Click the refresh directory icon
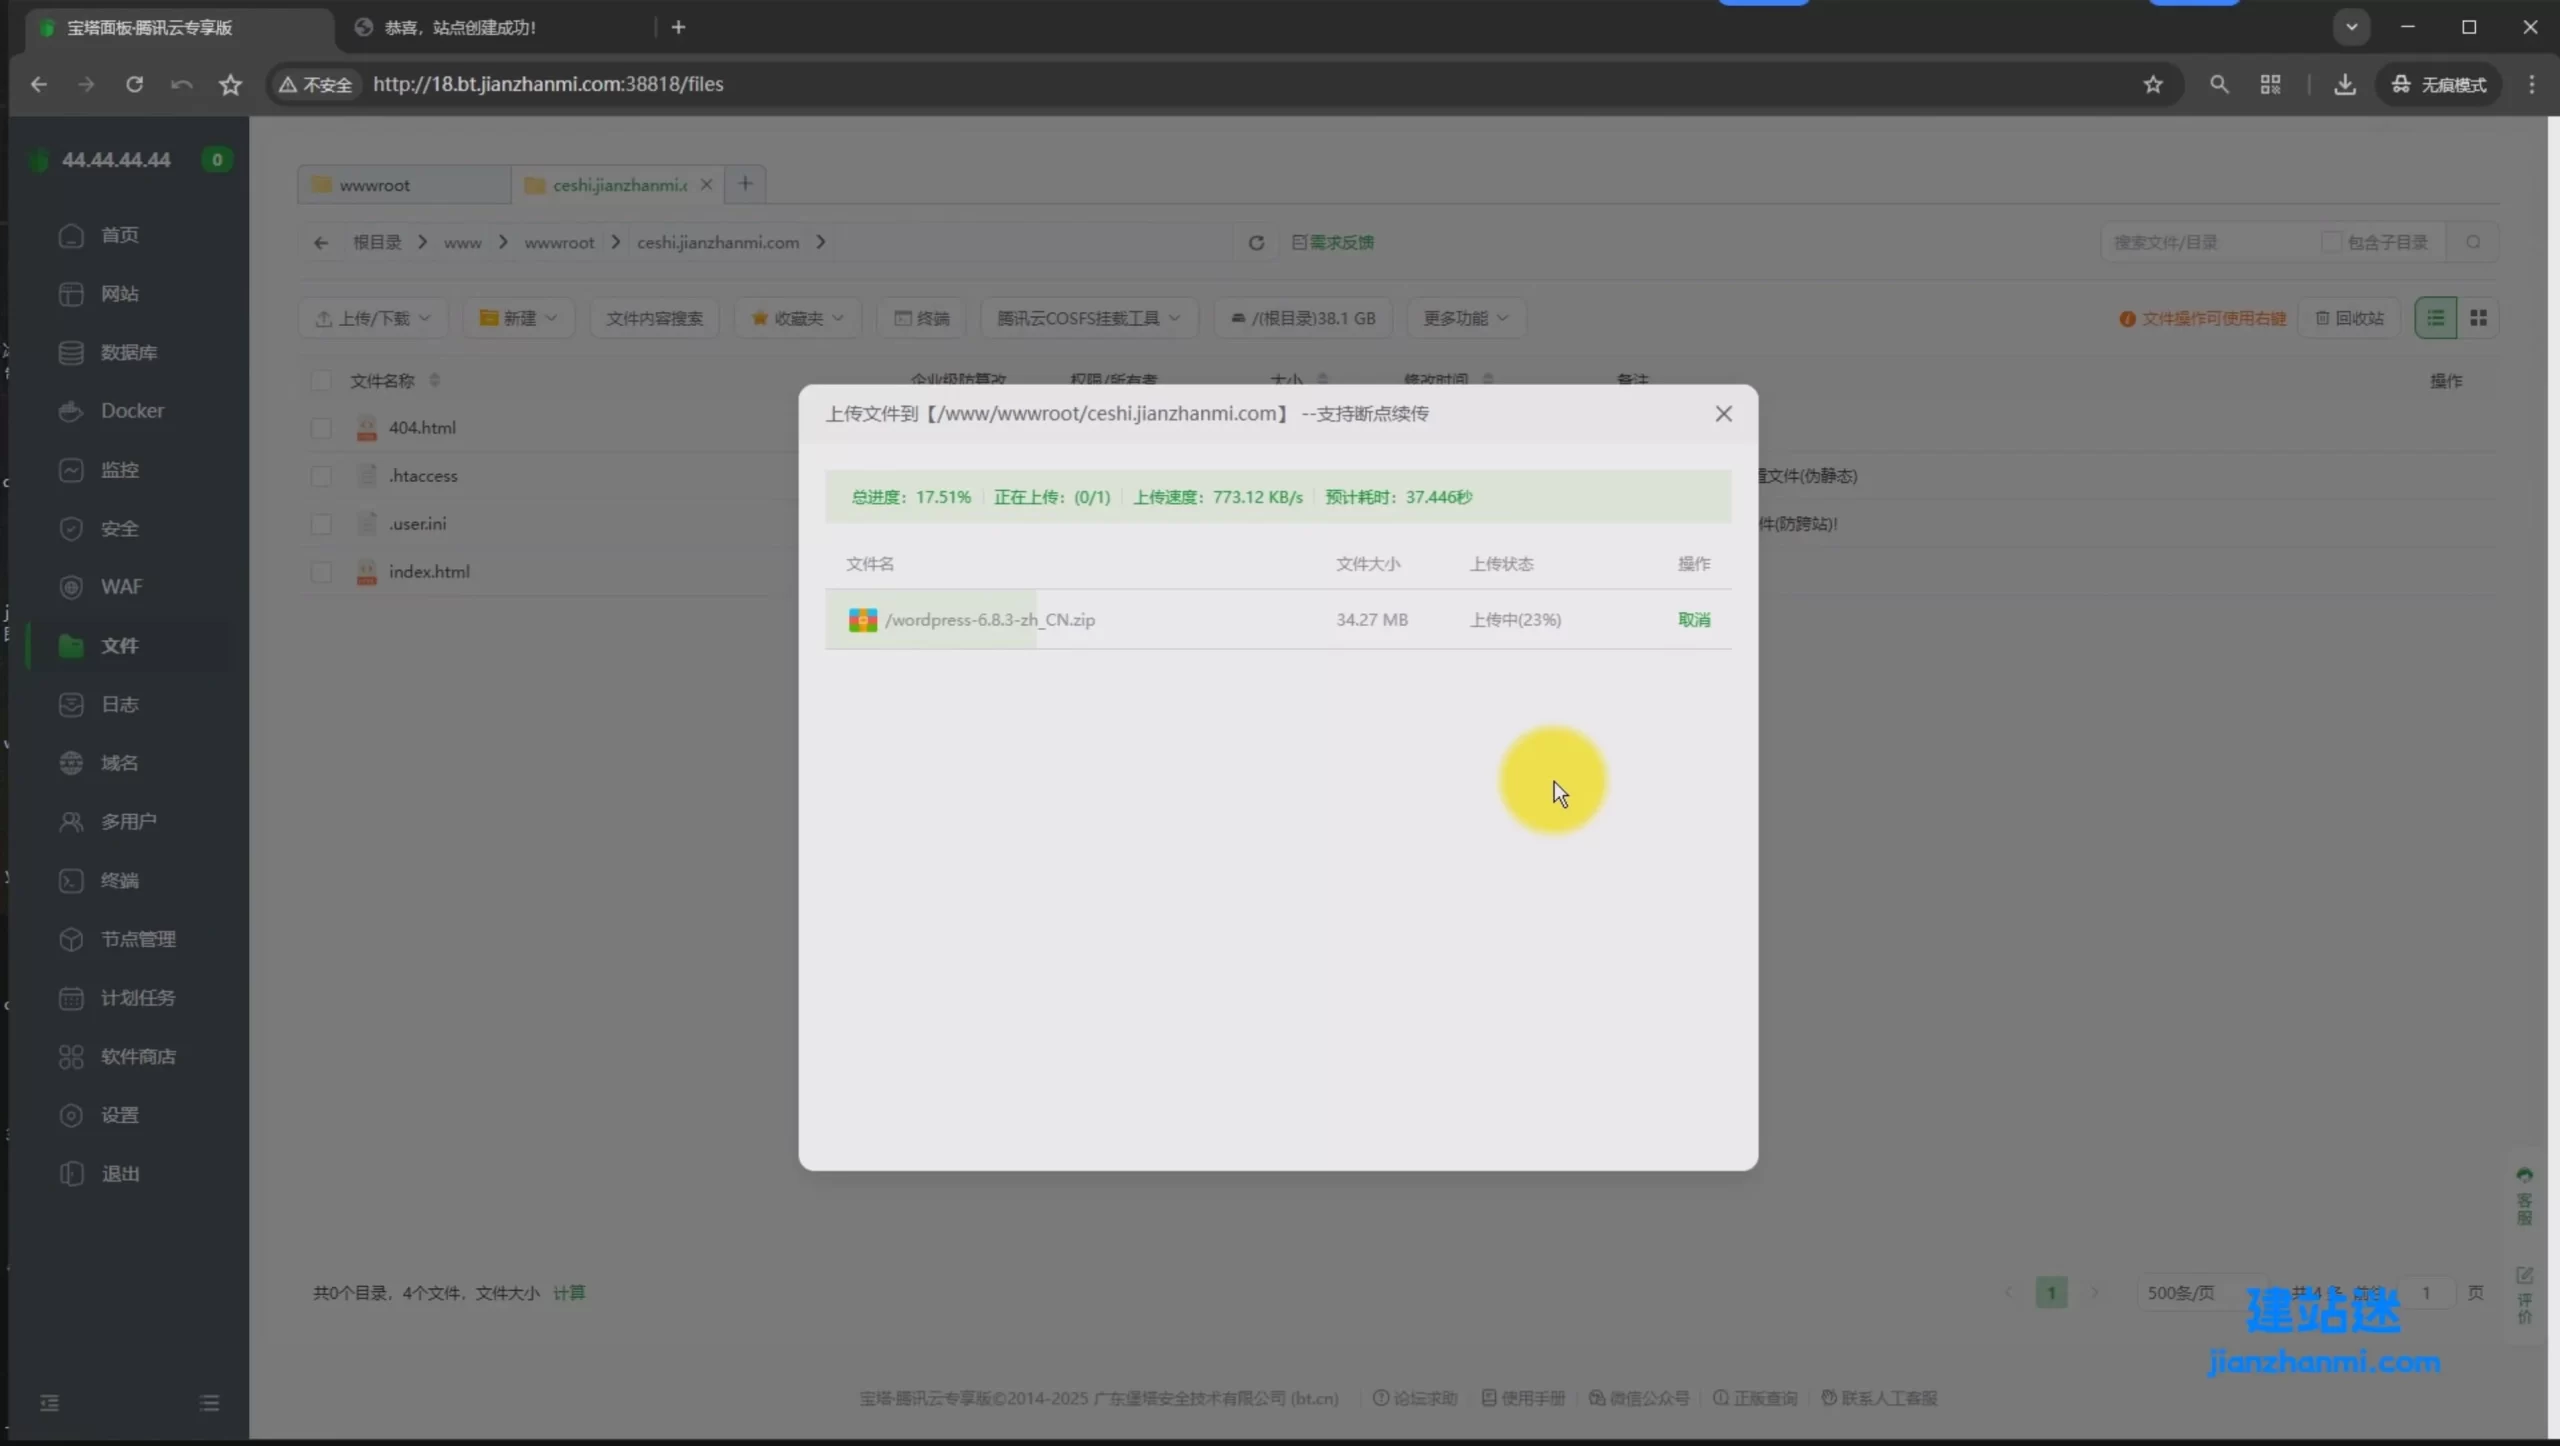The width and height of the screenshot is (2560, 1446). (1256, 243)
